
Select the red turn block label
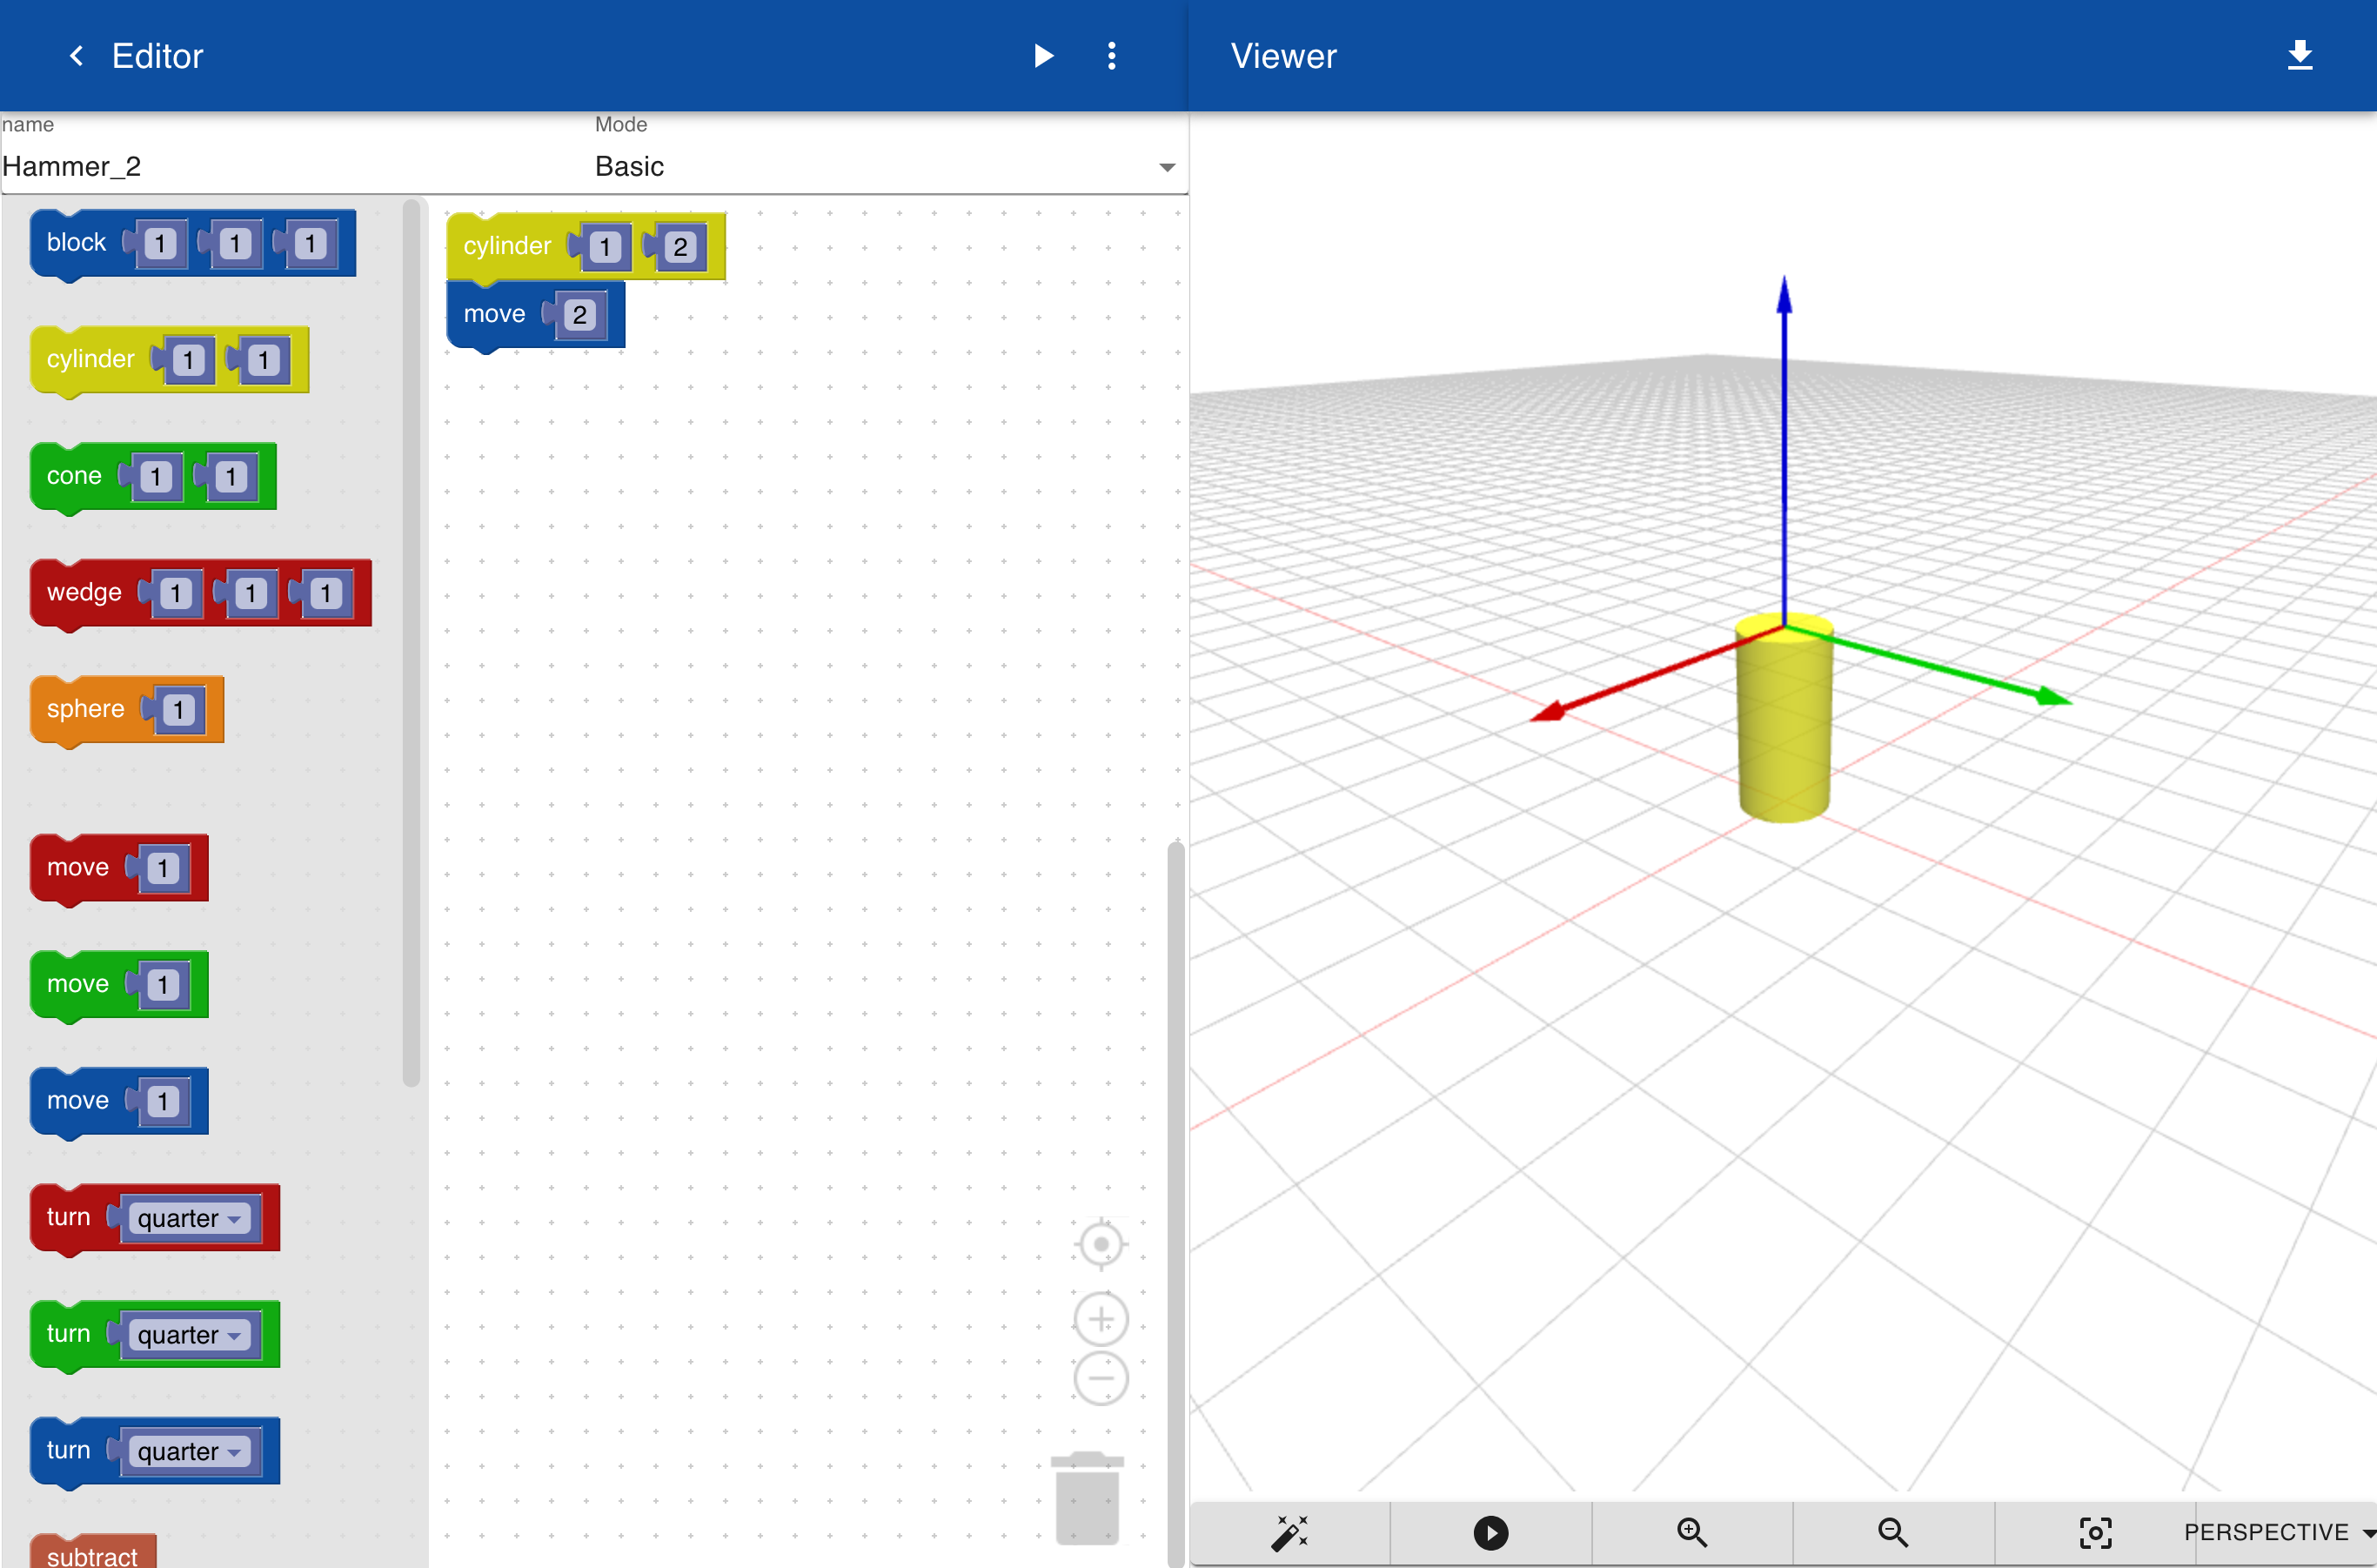coord(68,1217)
